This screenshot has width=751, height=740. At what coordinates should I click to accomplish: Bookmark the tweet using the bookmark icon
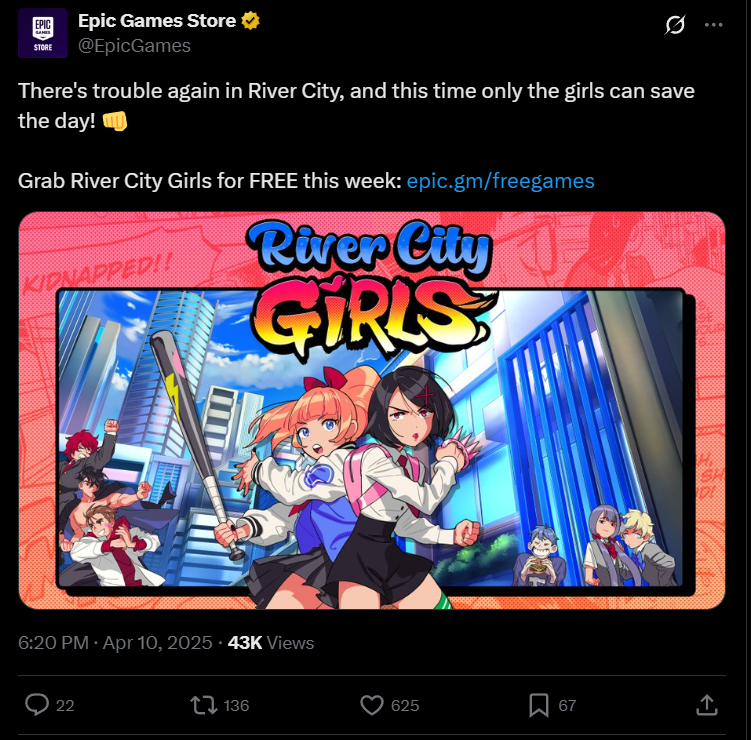pos(539,705)
